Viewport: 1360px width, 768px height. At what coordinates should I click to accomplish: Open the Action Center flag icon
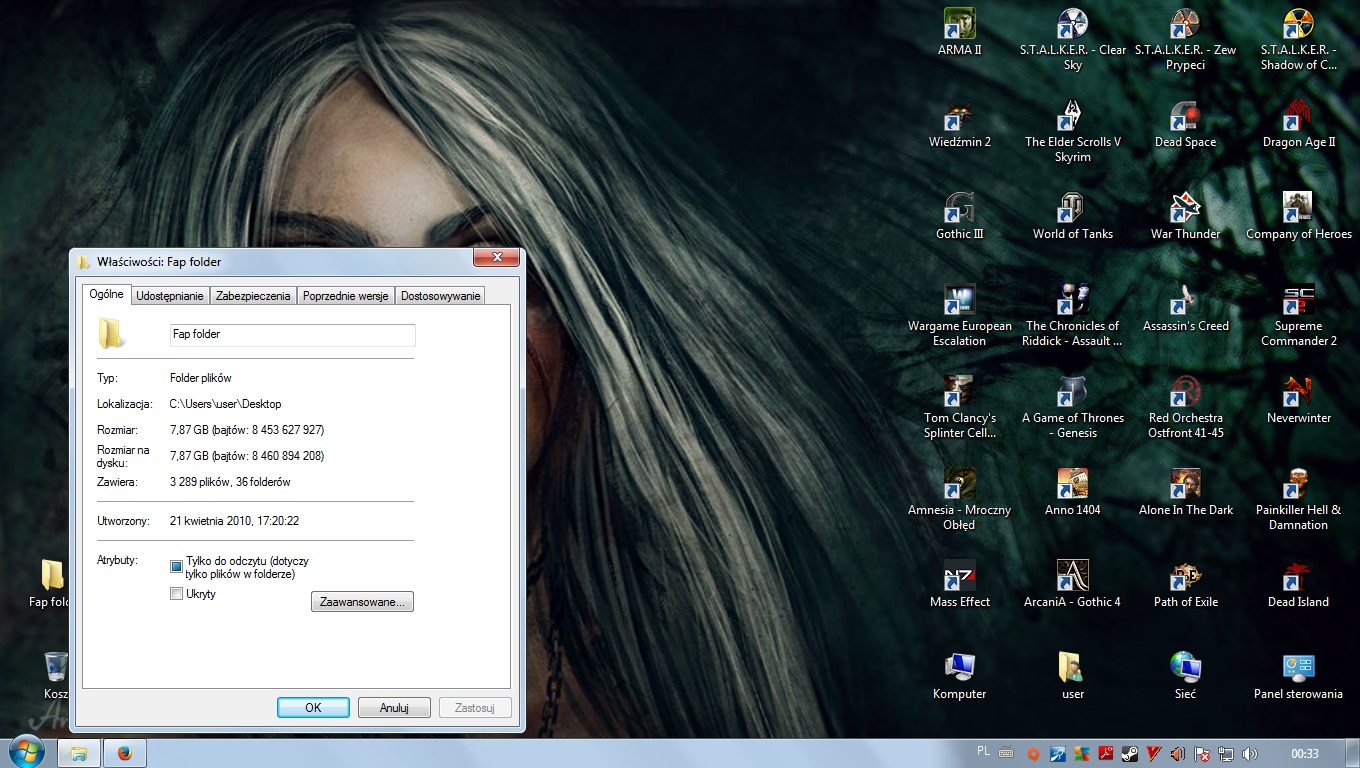[1202, 753]
